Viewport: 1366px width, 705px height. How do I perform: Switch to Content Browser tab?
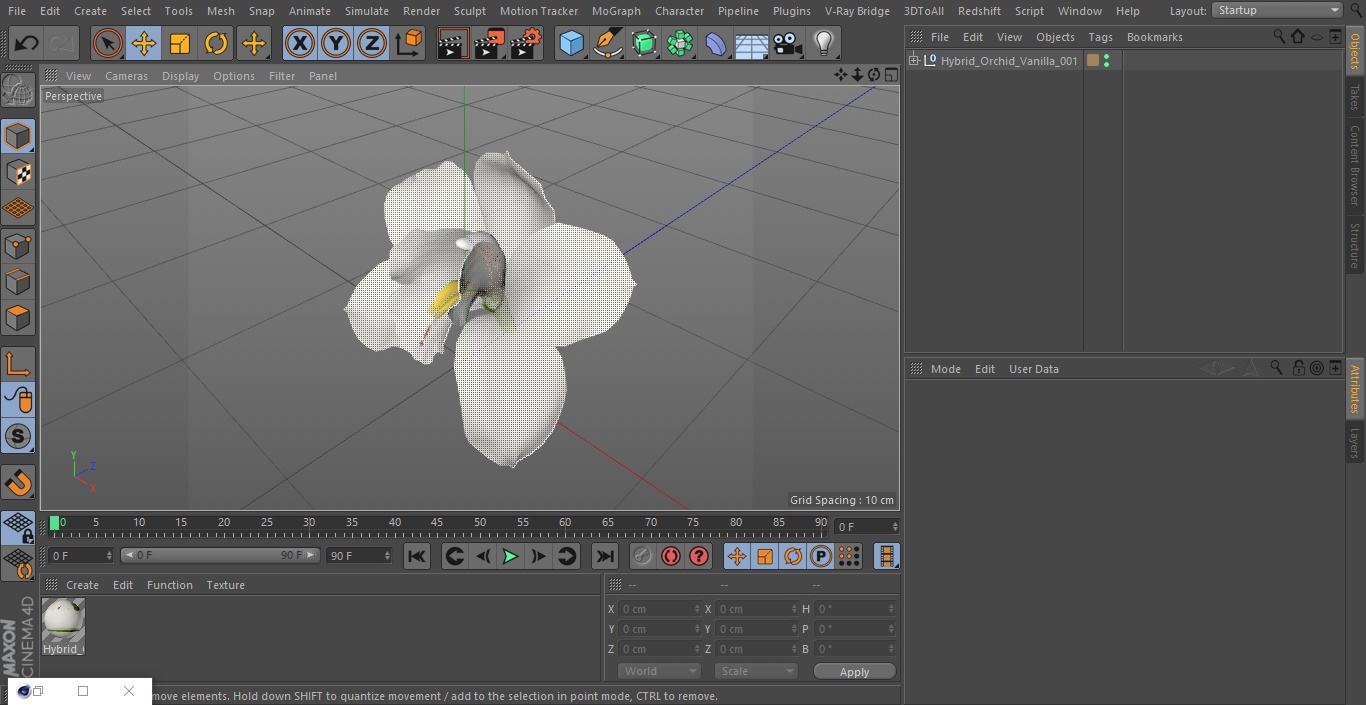[1355, 165]
